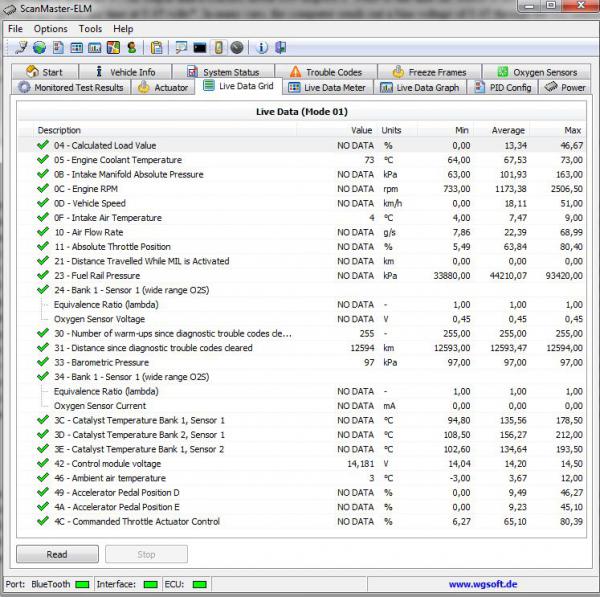This screenshot has height=597, width=600.
Task: Open the www.wgsoft.de link
Action: tap(482, 584)
